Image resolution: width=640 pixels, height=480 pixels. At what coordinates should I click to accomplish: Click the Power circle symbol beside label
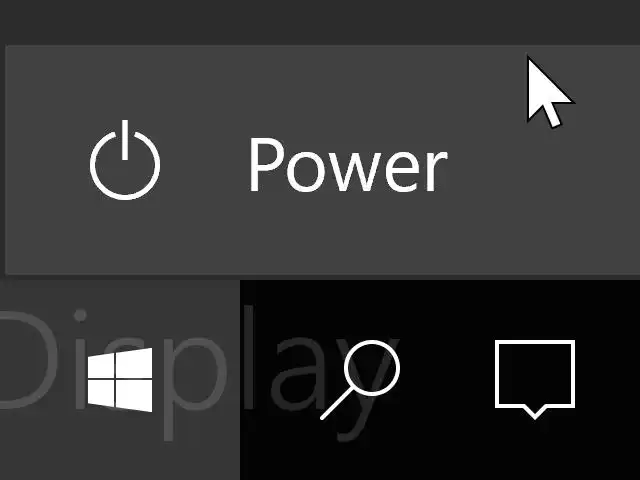(x=125, y=160)
